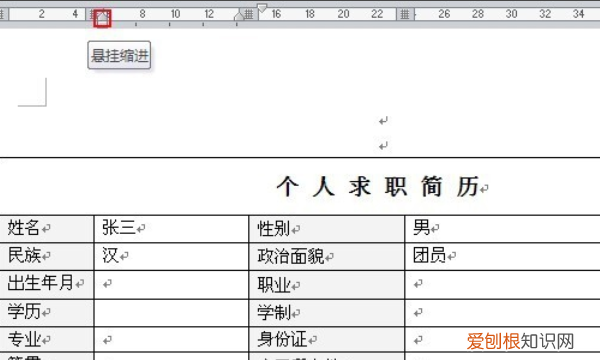Click the 身份证 table cell
The height and width of the screenshot is (360, 600).
pyautogui.click(x=327, y=340)
